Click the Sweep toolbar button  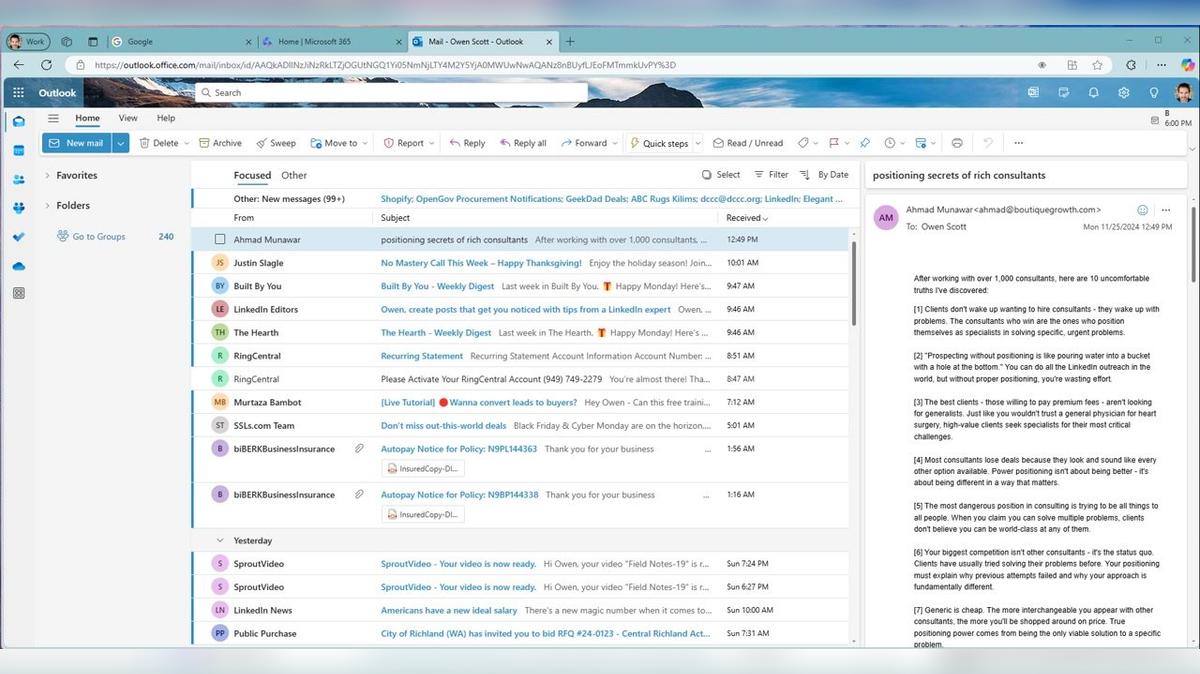pyautogui.click(x=276, y=143)
